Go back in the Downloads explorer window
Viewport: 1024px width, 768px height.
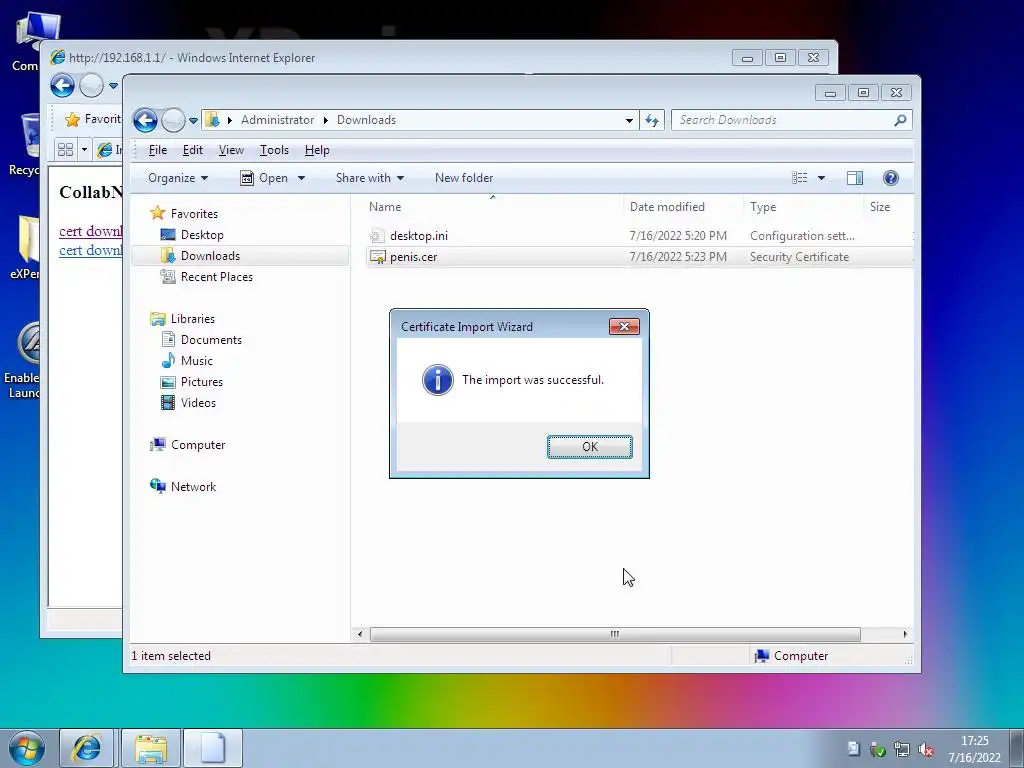pos(145,120)
